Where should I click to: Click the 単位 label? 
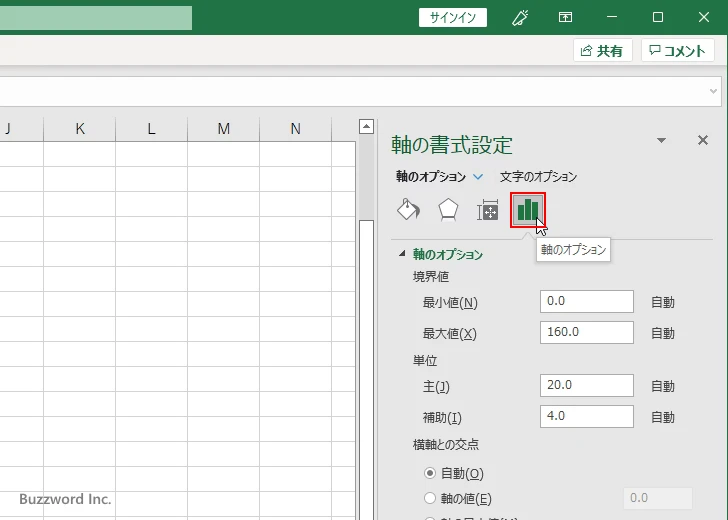click(425, 360)
